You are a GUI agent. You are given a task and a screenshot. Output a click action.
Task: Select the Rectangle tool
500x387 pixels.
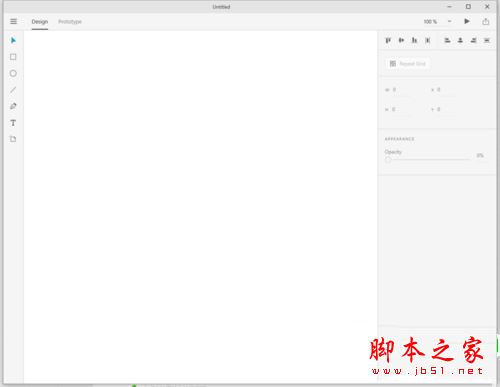[13, 57]
